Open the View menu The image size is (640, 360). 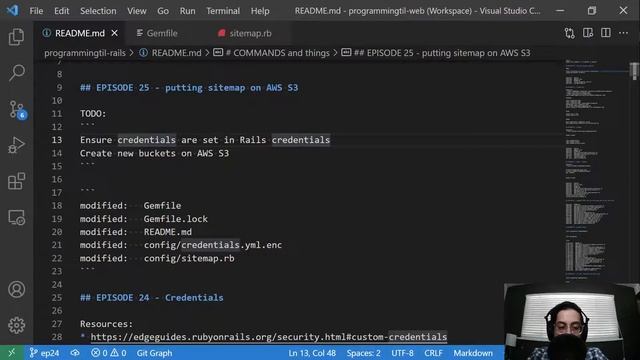136,11
